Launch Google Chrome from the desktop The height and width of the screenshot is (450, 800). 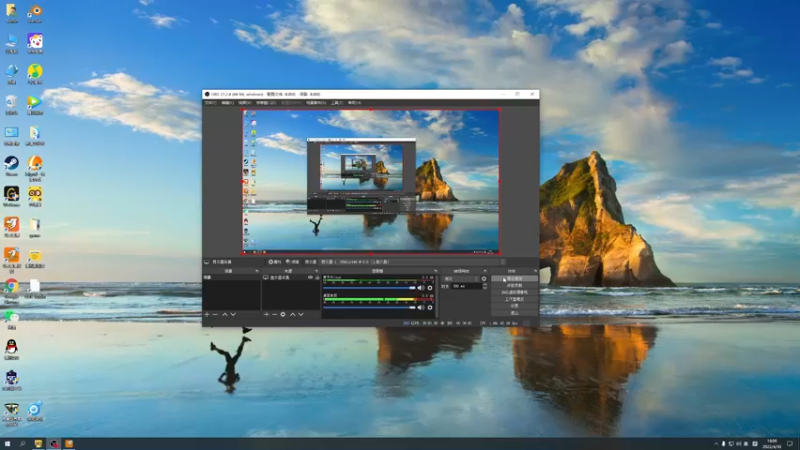click(x=11, y=291)
